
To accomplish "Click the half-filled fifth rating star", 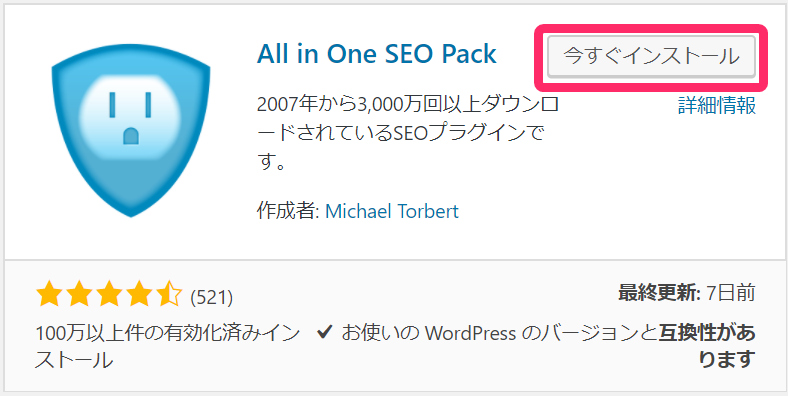I will (167, 294).
